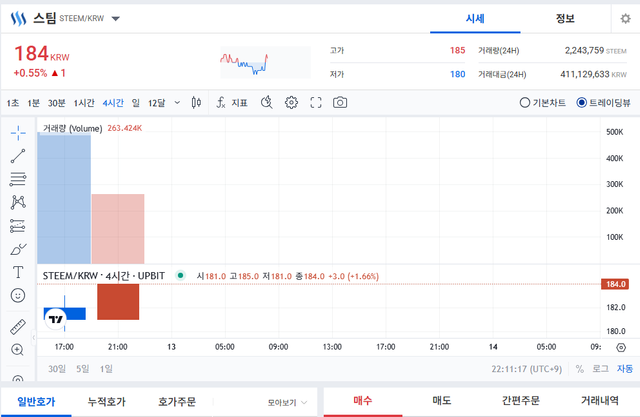Click the STEEM/KRW · 4시간 · UPBIT legend
The width and height of the screenshot is (640, 417).
(x=104, y=276)
